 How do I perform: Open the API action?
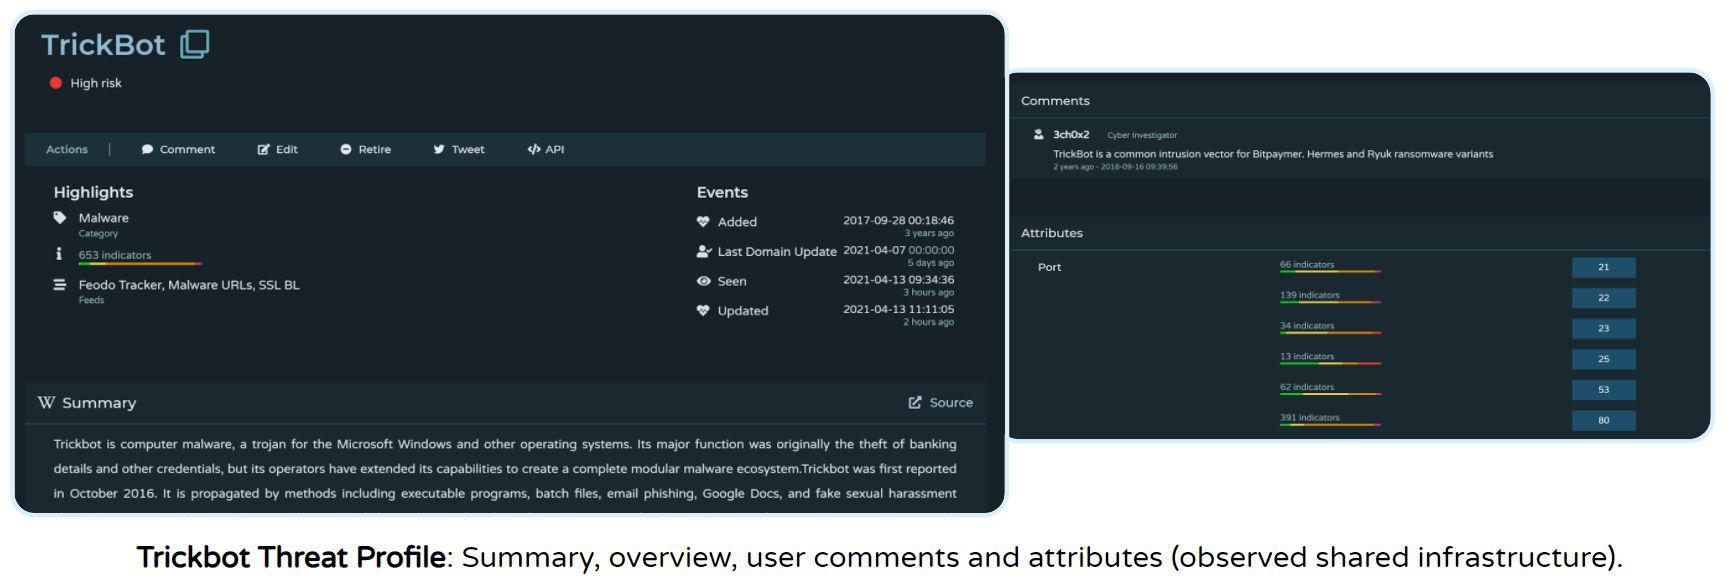coord(545,149)
